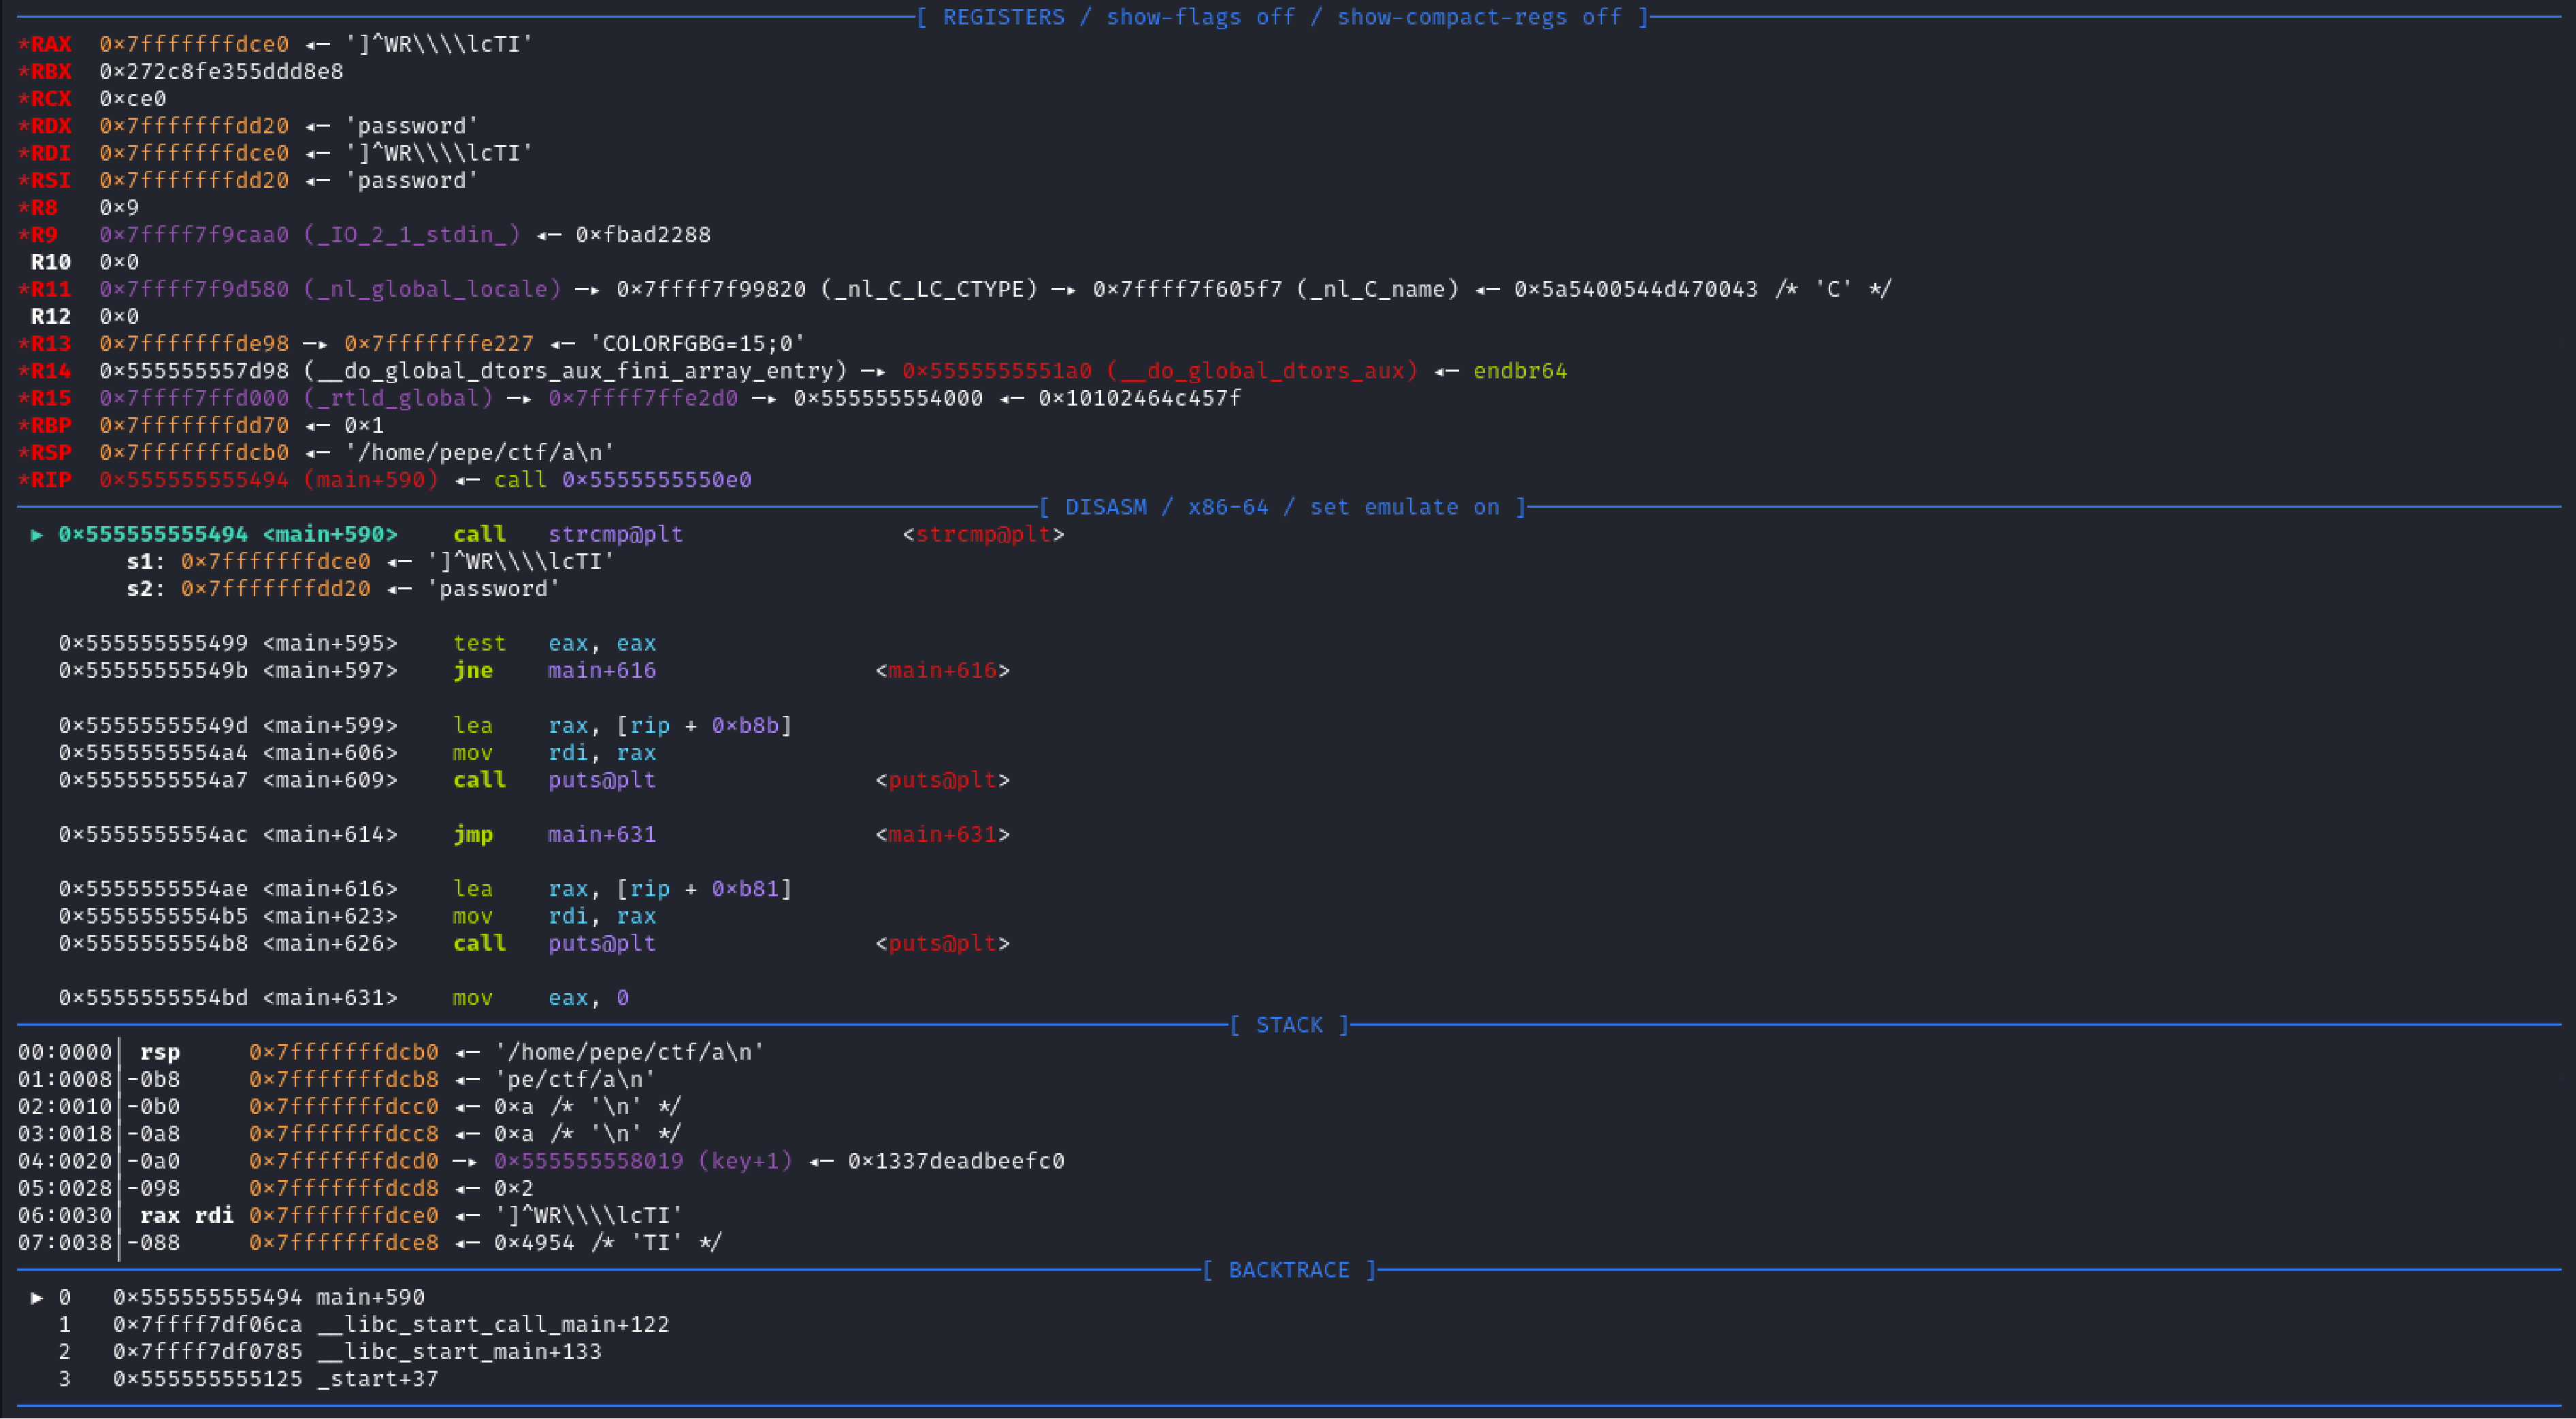Screen dimensions: 2576x1419
Task: Click the arrow marker on backtrace frame 0
Action: pos(37,1297)
